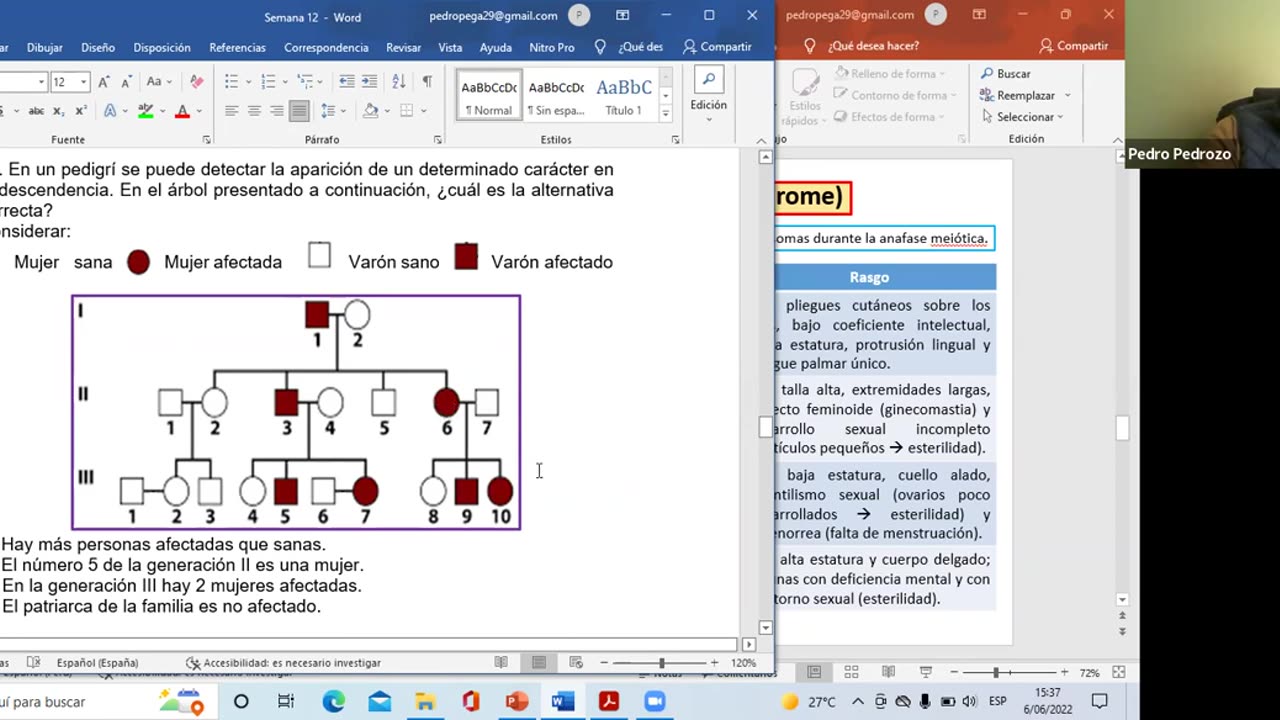
Task: Select Sin espaciado style
Action: coord(556,97)
